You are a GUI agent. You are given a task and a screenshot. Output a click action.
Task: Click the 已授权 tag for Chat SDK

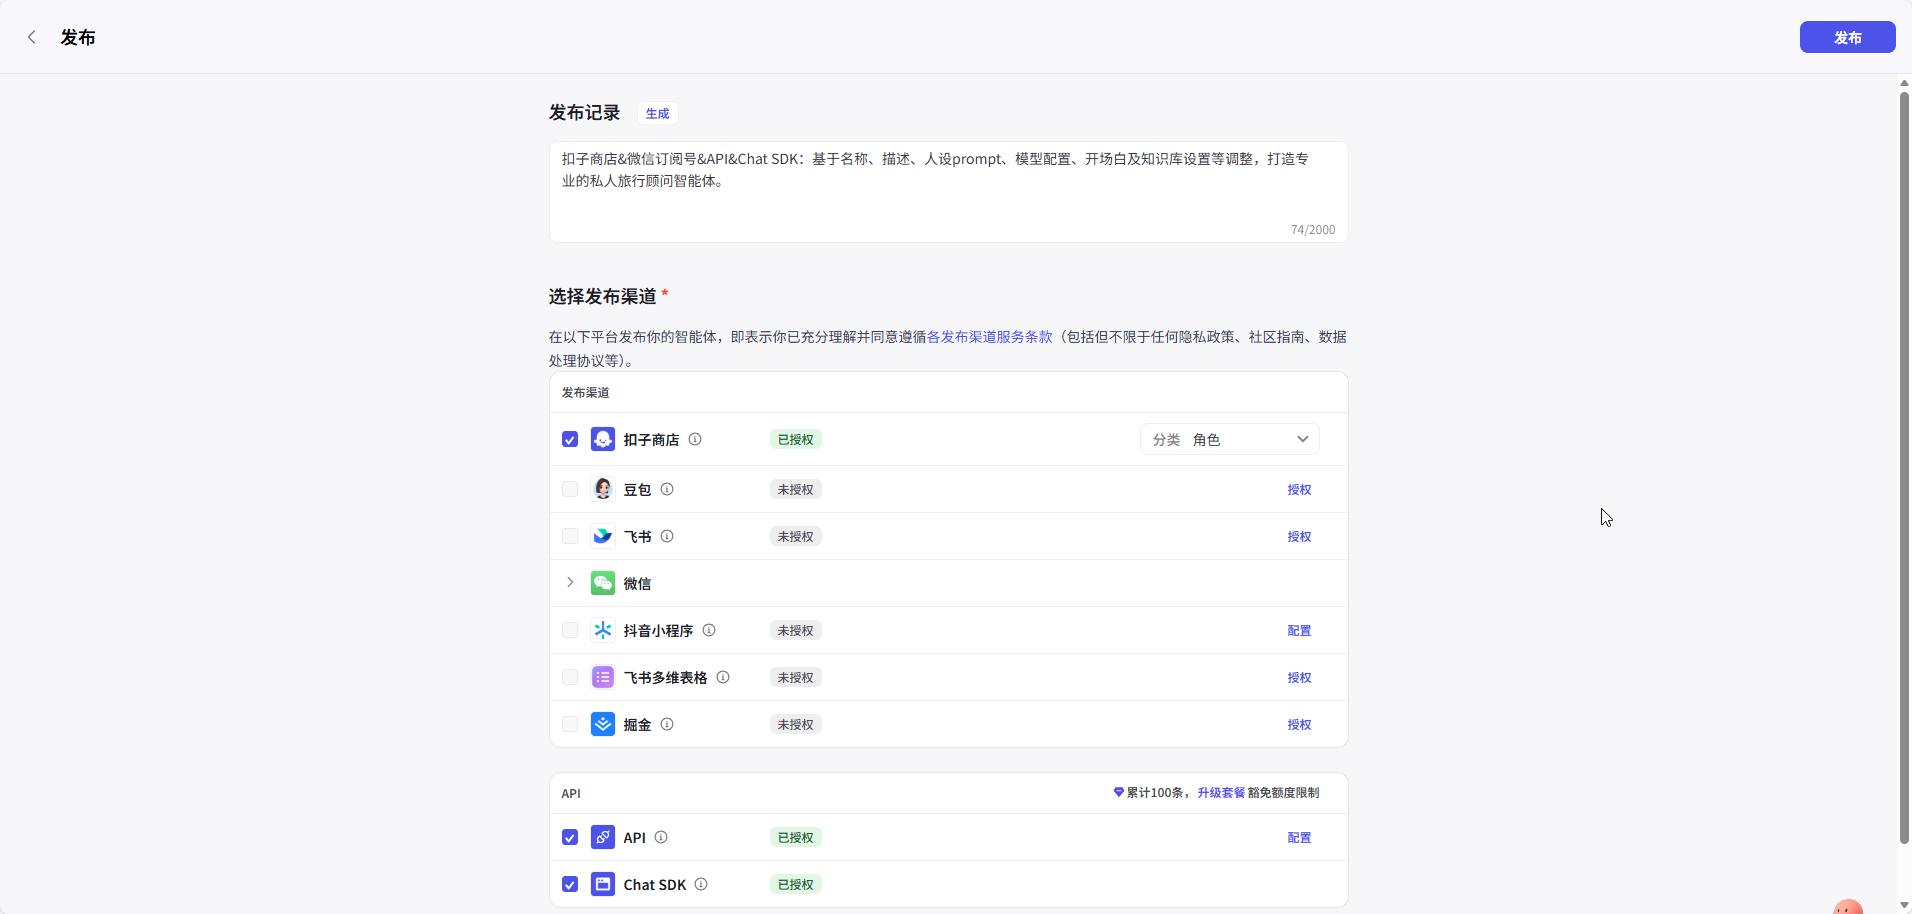[795, 884]
